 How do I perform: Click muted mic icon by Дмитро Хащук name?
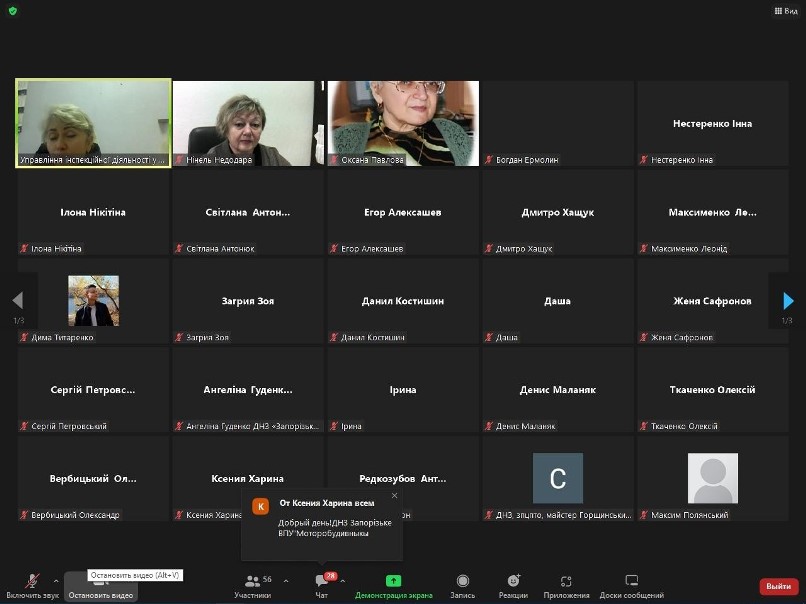489,249
